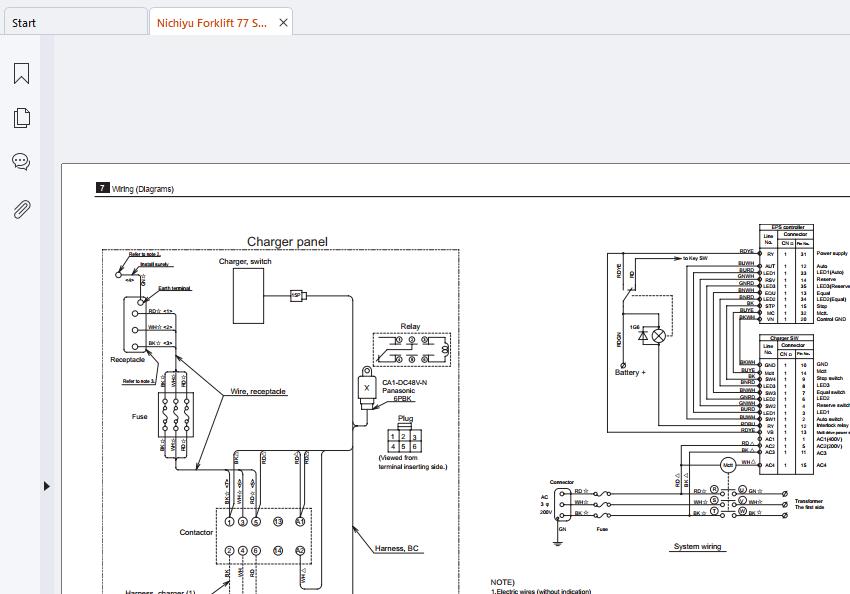Click the 'Charger, switch' label
The width and height of the screenshot is (850, 594).
pyautogui.click(x=245, y=261)
